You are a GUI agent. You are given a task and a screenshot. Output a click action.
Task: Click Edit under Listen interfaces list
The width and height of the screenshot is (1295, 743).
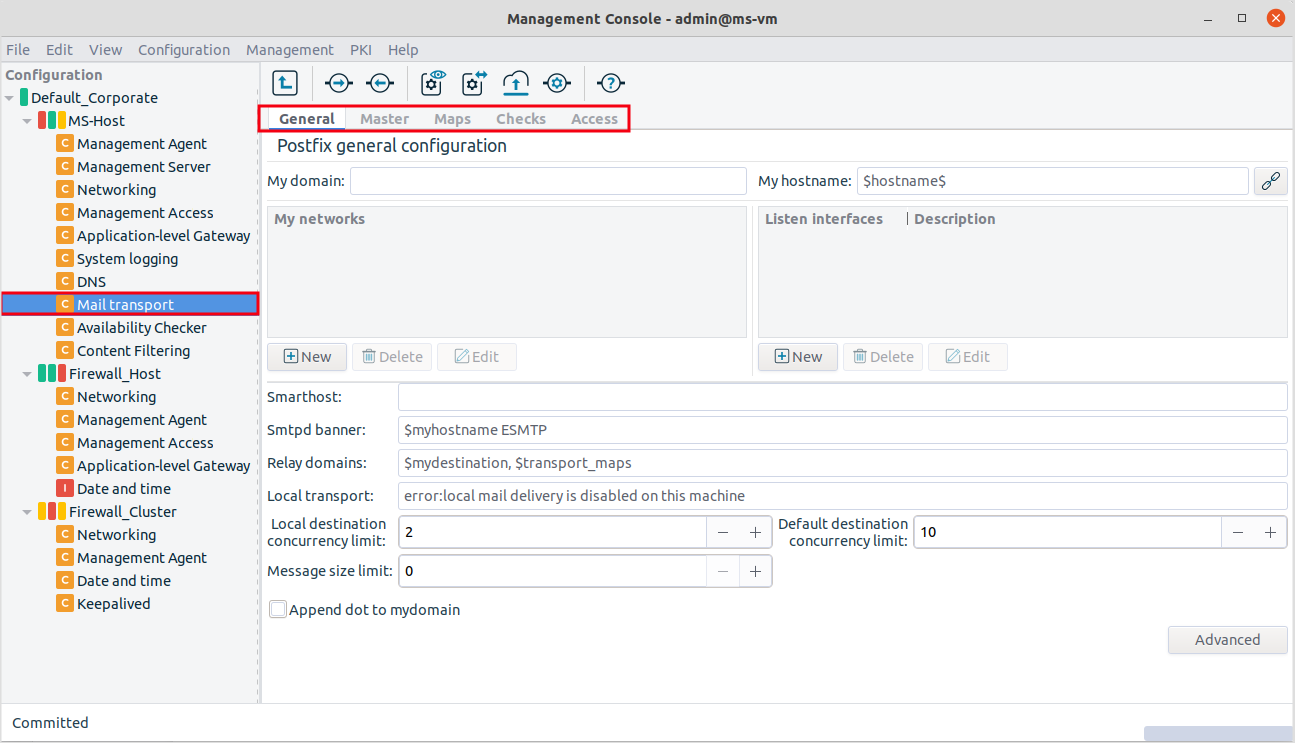pyautogui.click(x=968, y=357)
